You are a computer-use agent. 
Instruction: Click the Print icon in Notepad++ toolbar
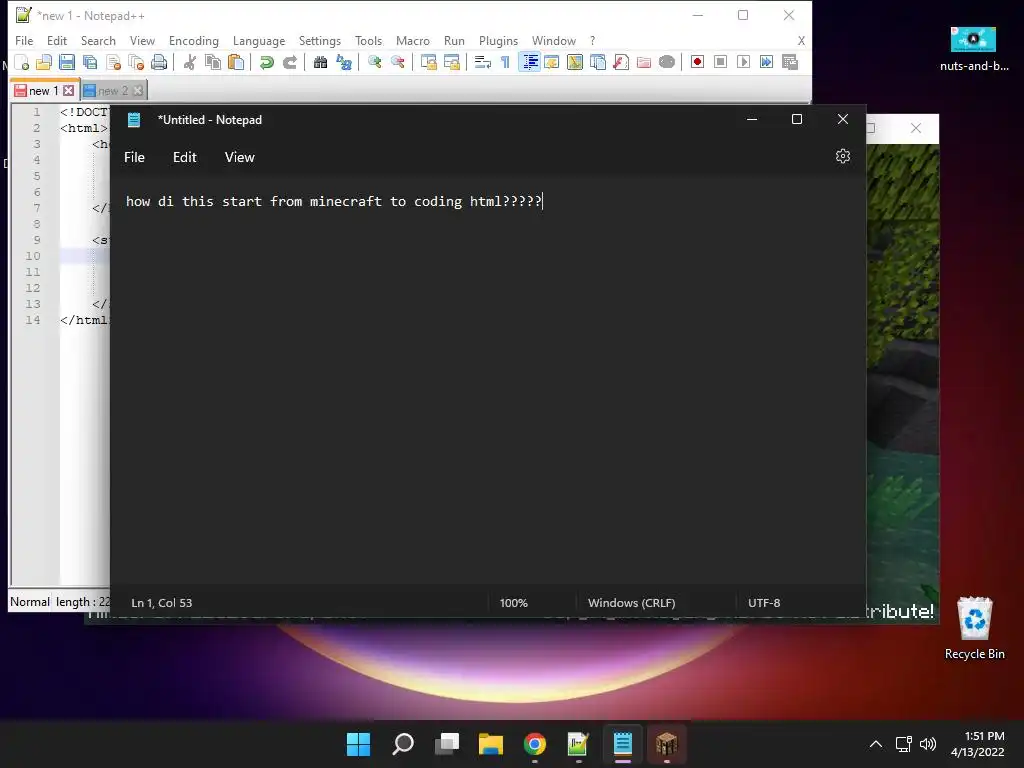click(x=159, y=62)
